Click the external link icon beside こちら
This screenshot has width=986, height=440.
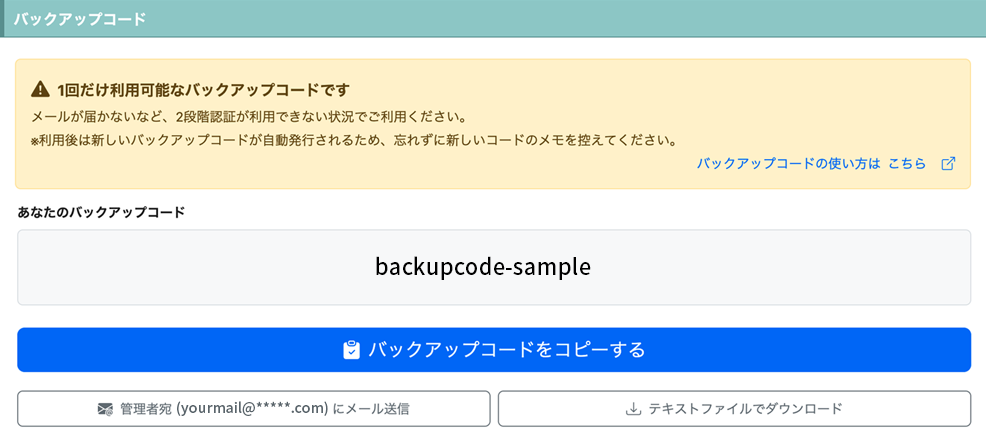[948, 164]
